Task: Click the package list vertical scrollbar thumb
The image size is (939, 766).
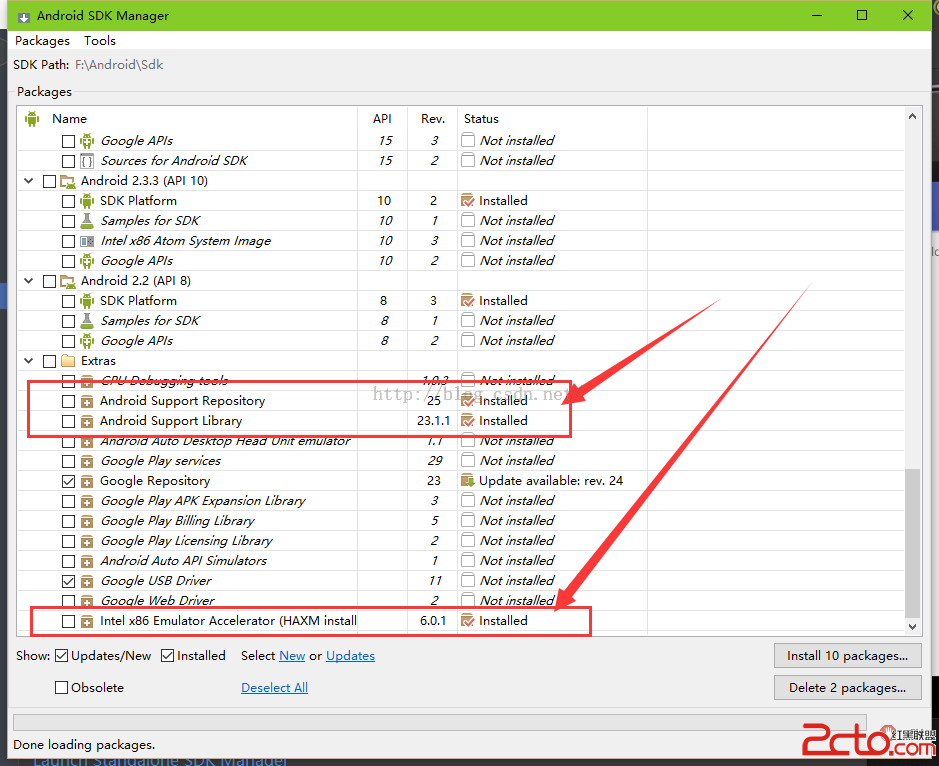Action: tap(912, 543)
